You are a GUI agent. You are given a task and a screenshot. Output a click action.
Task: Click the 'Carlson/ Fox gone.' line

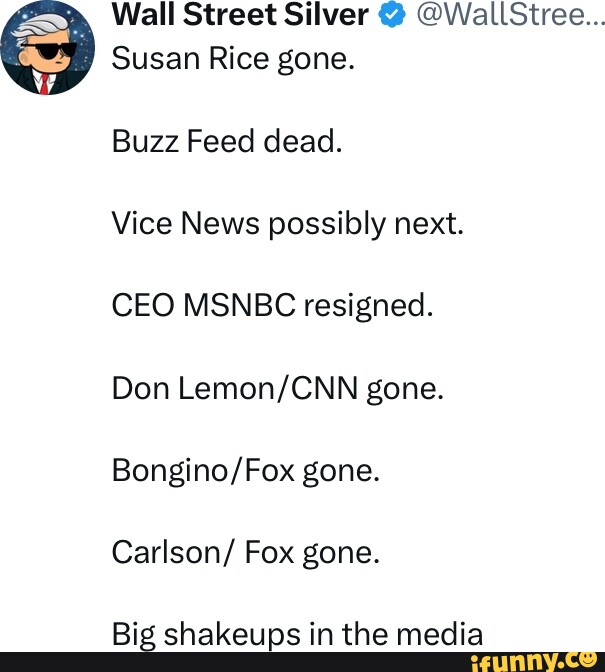[246, 551]
